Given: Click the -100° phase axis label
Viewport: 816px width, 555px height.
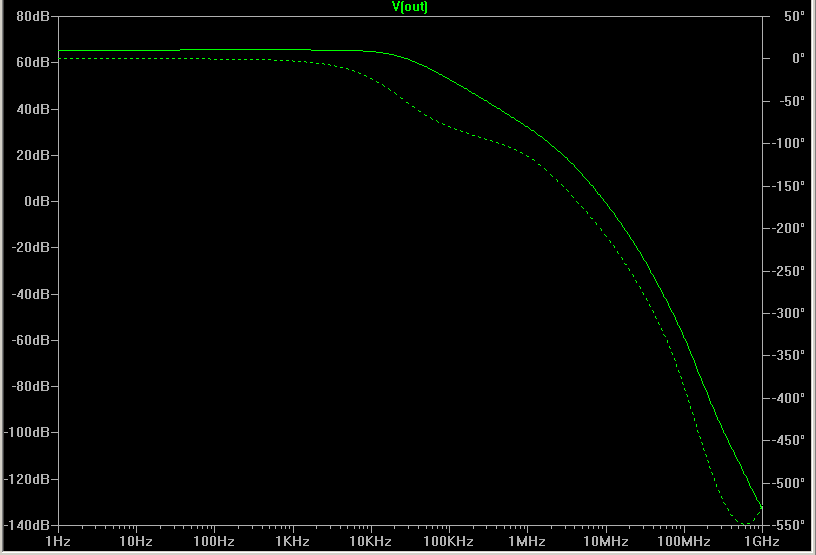Looking at the screenshot, I should coord(788,143).
